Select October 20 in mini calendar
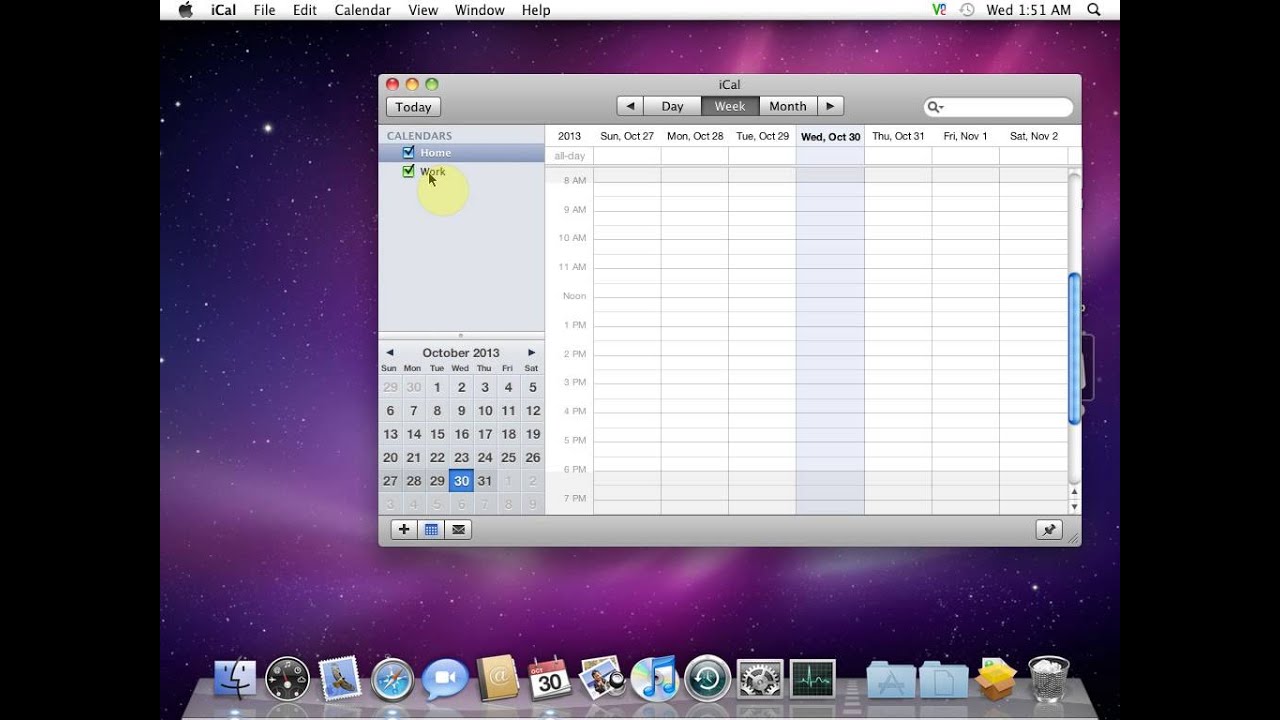The image size is (1280, 720). [390, 457]
